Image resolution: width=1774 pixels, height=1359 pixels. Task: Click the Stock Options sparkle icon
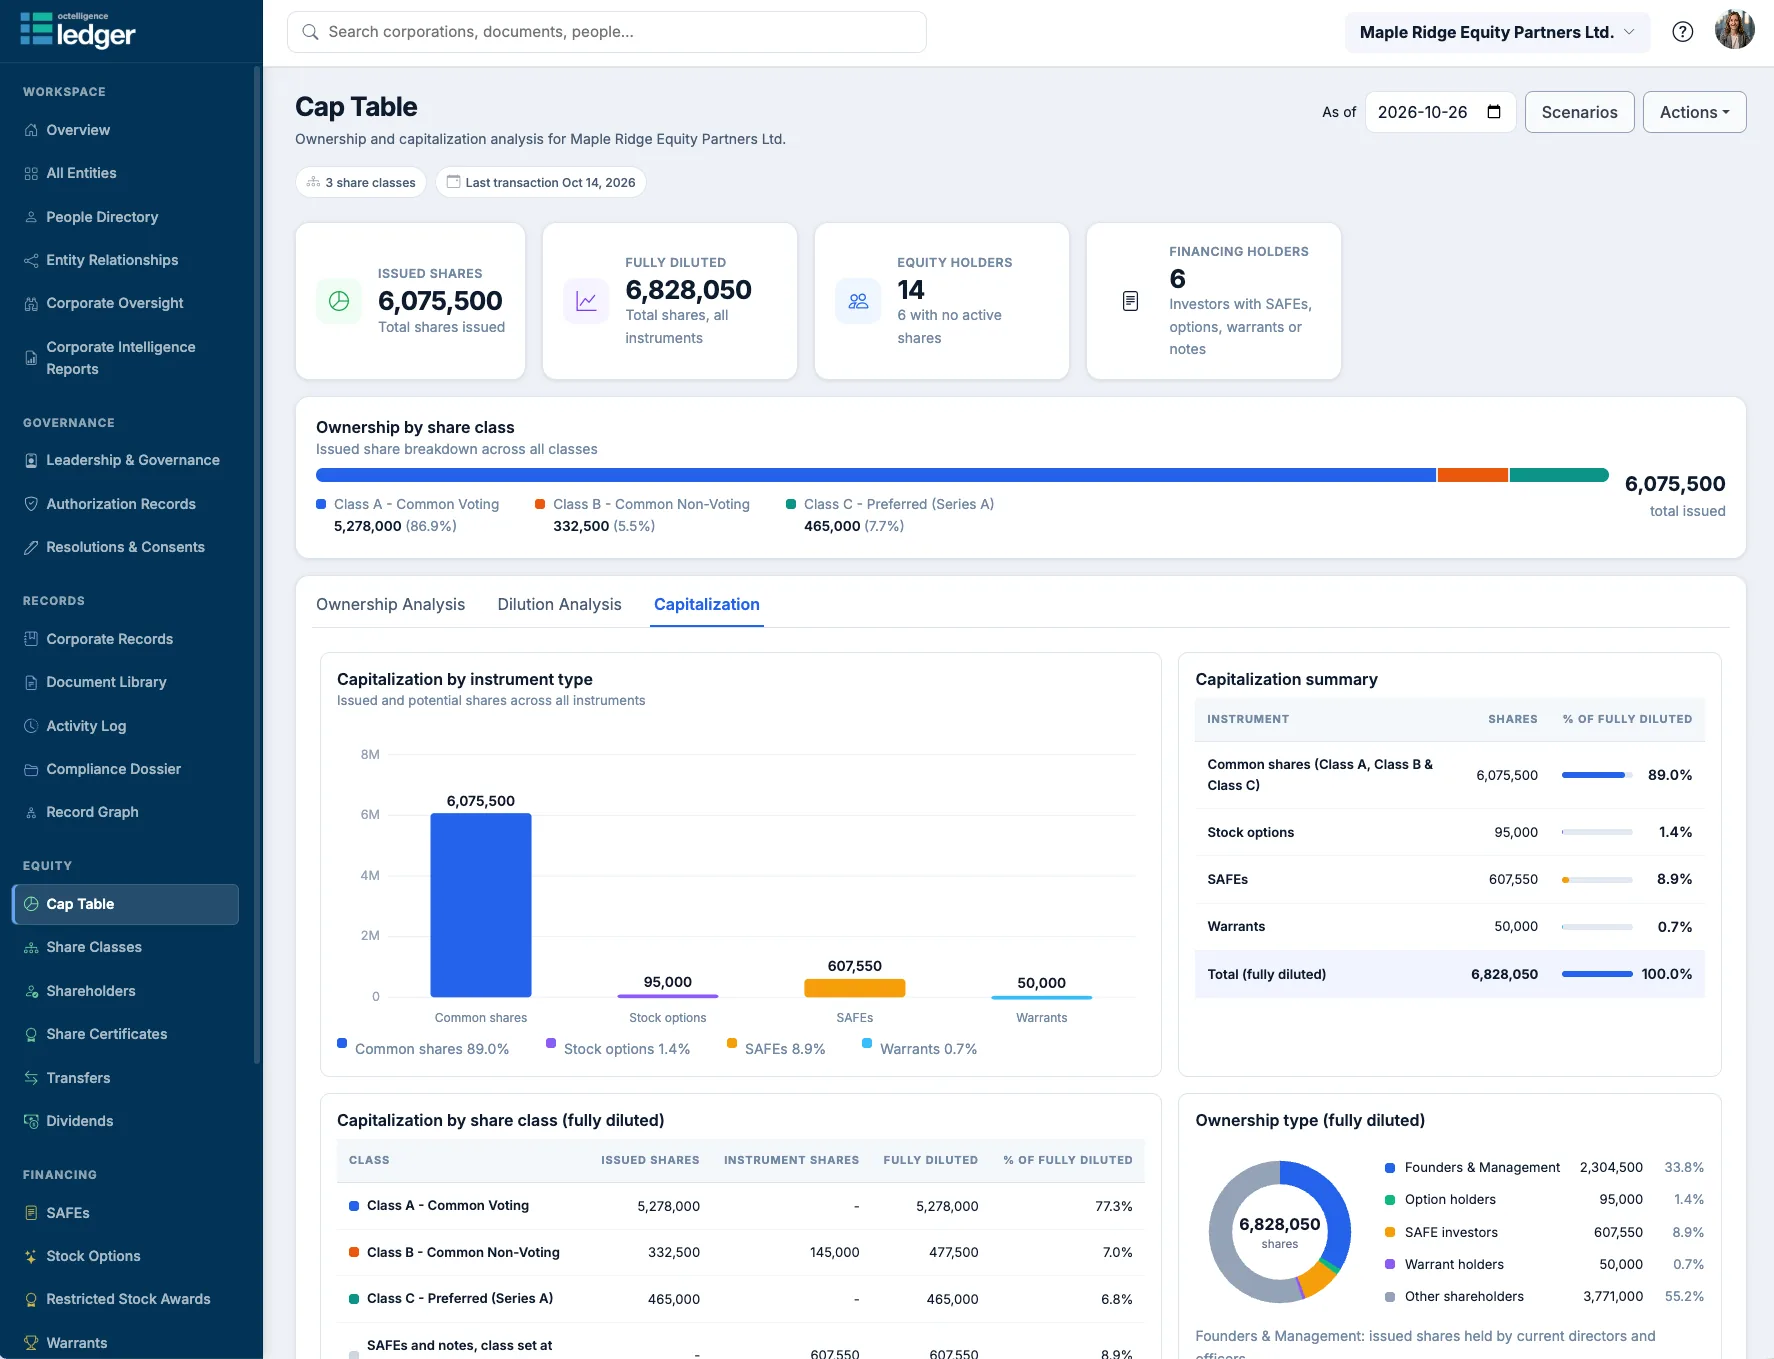[x=31, y=1256]
